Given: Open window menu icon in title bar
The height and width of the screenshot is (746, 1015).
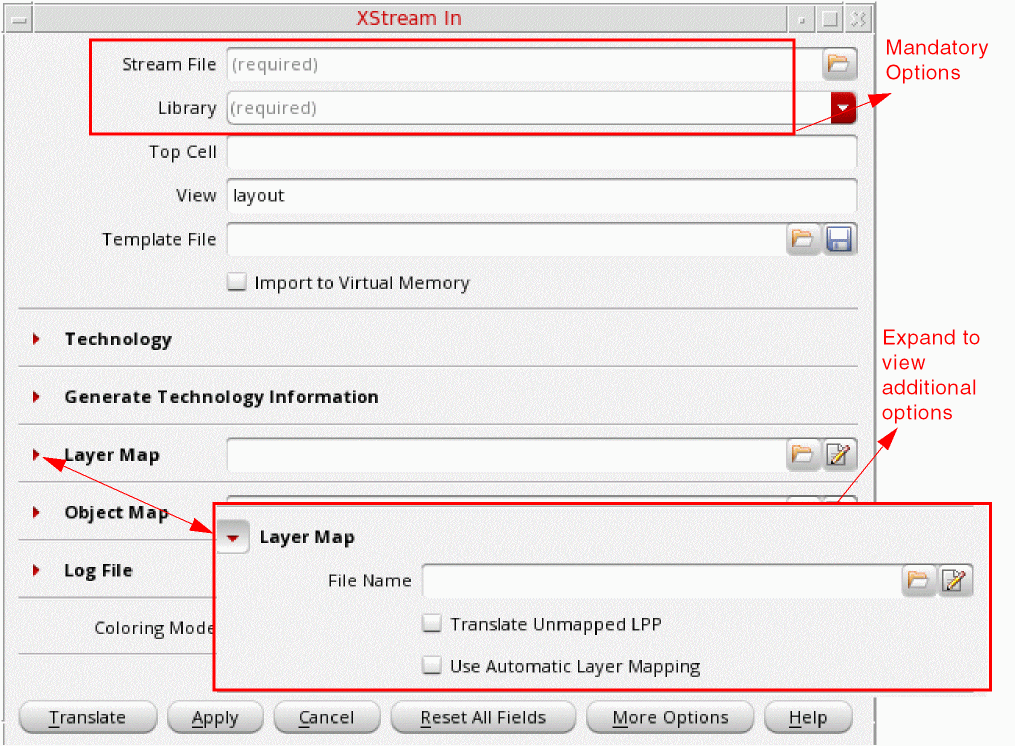Looking at the screenshot, I should point(19,19).
